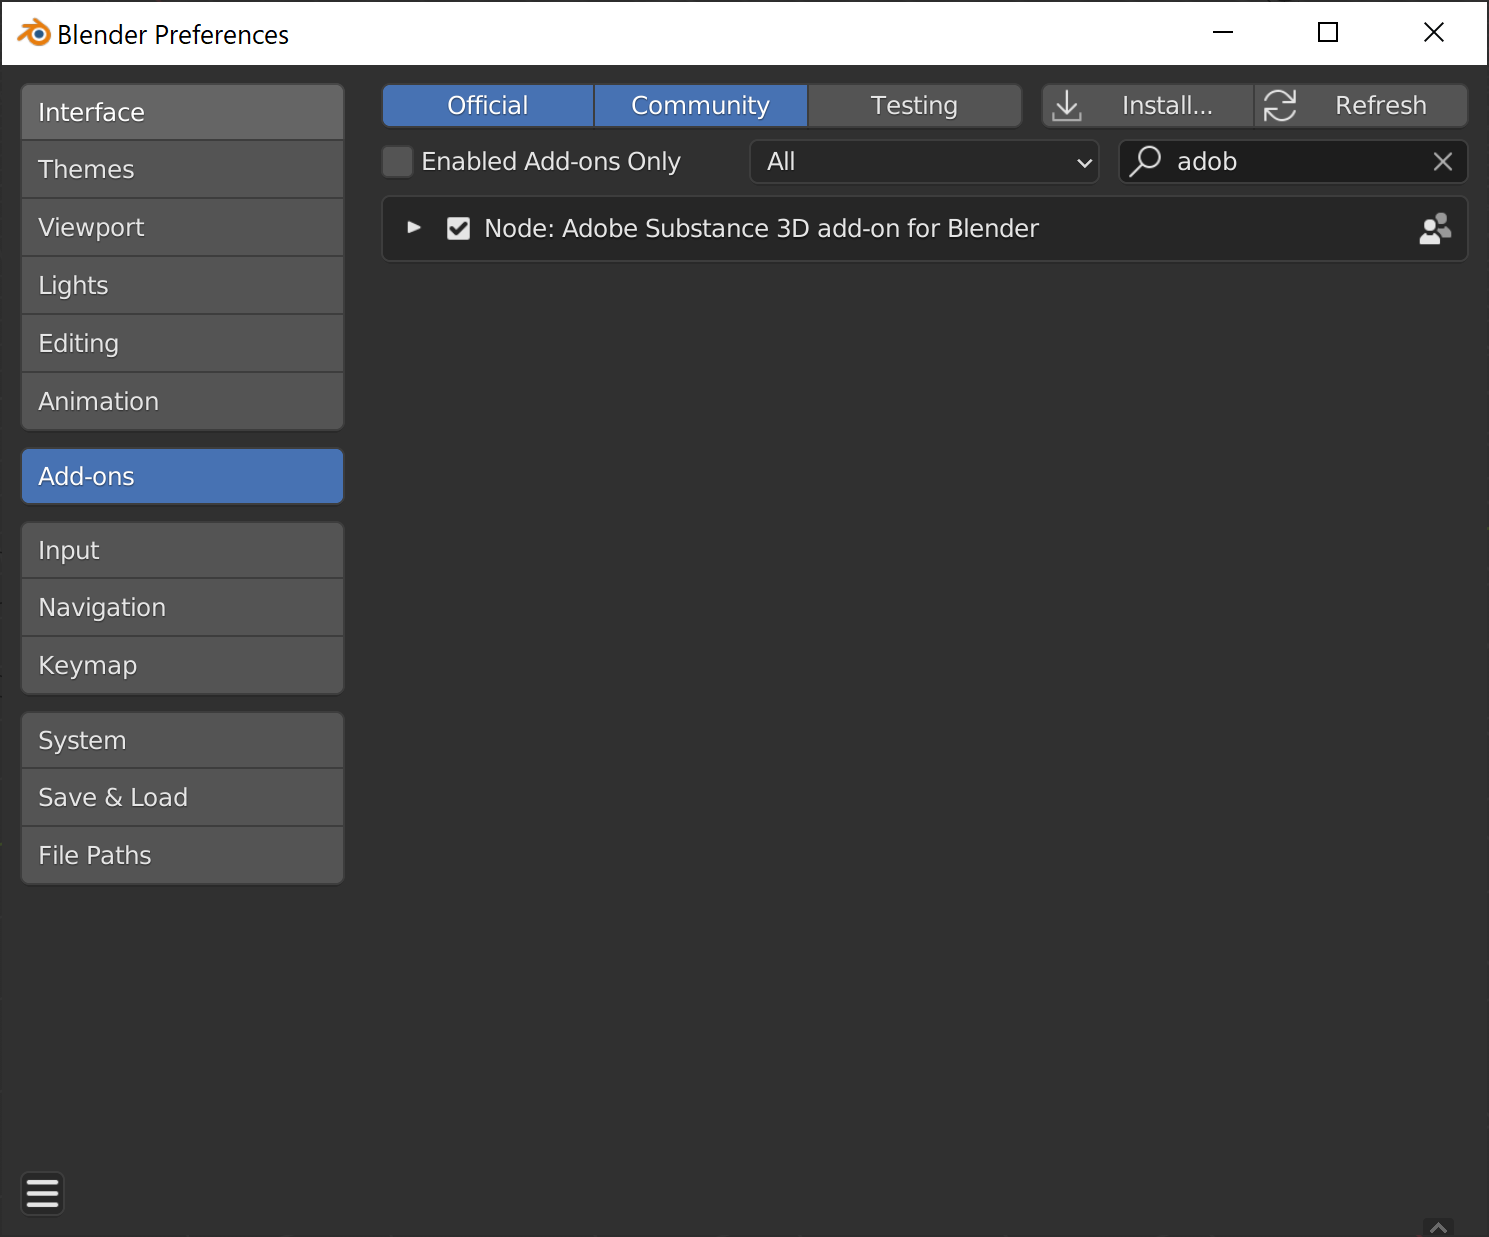Open the System preferences section
The width and height of the screenshot is (1489, 1237).
click(182, 740)
